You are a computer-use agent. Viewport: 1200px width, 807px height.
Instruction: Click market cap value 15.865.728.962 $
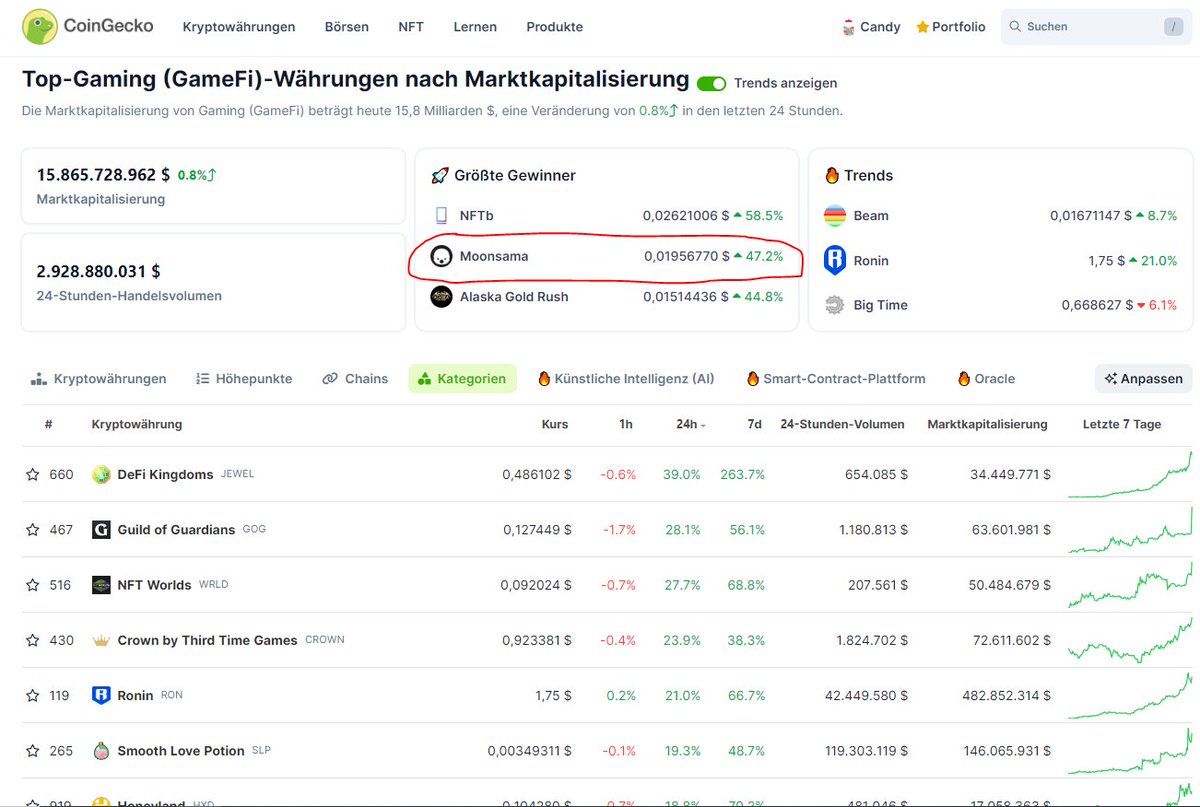tap(103, 174)
